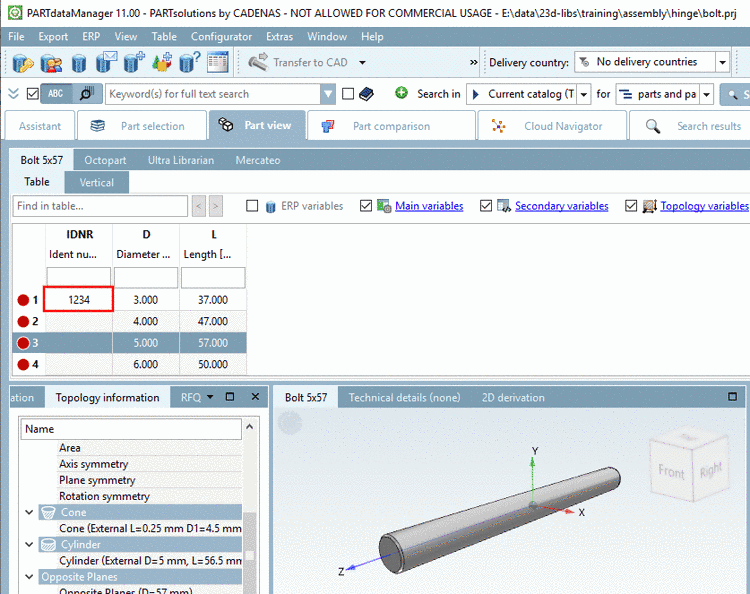The height and width of the screenshot is (594, 750).
Task: Toggle the checkbox beside the book icon
Action: [x=348, y=94]
